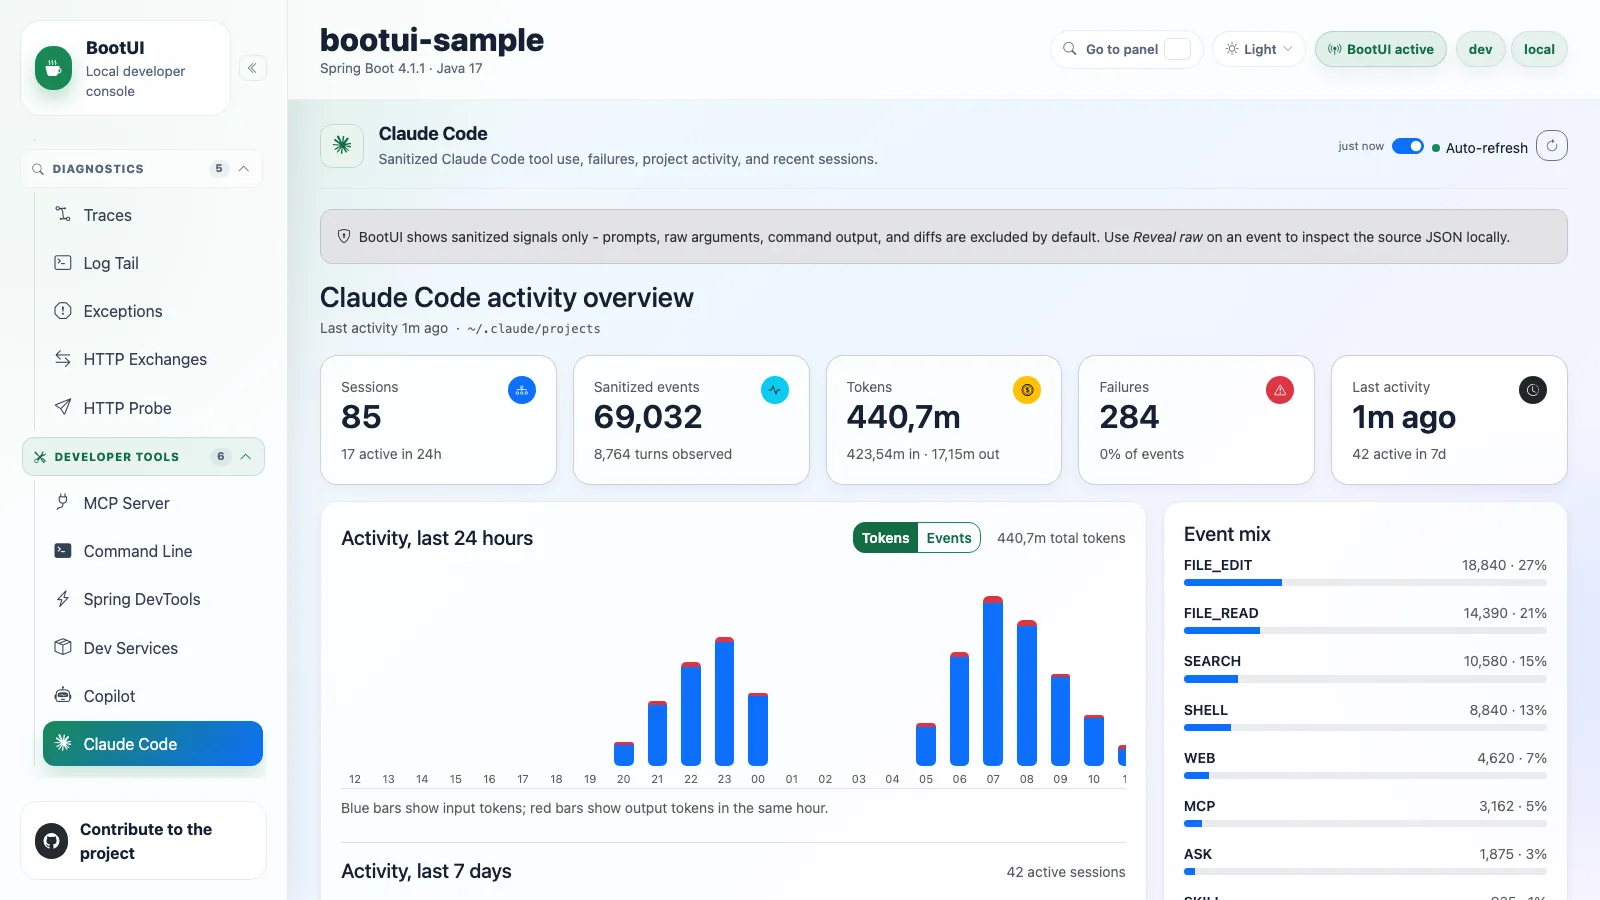Click the Diagnostics section header

[x=141, y=169]
